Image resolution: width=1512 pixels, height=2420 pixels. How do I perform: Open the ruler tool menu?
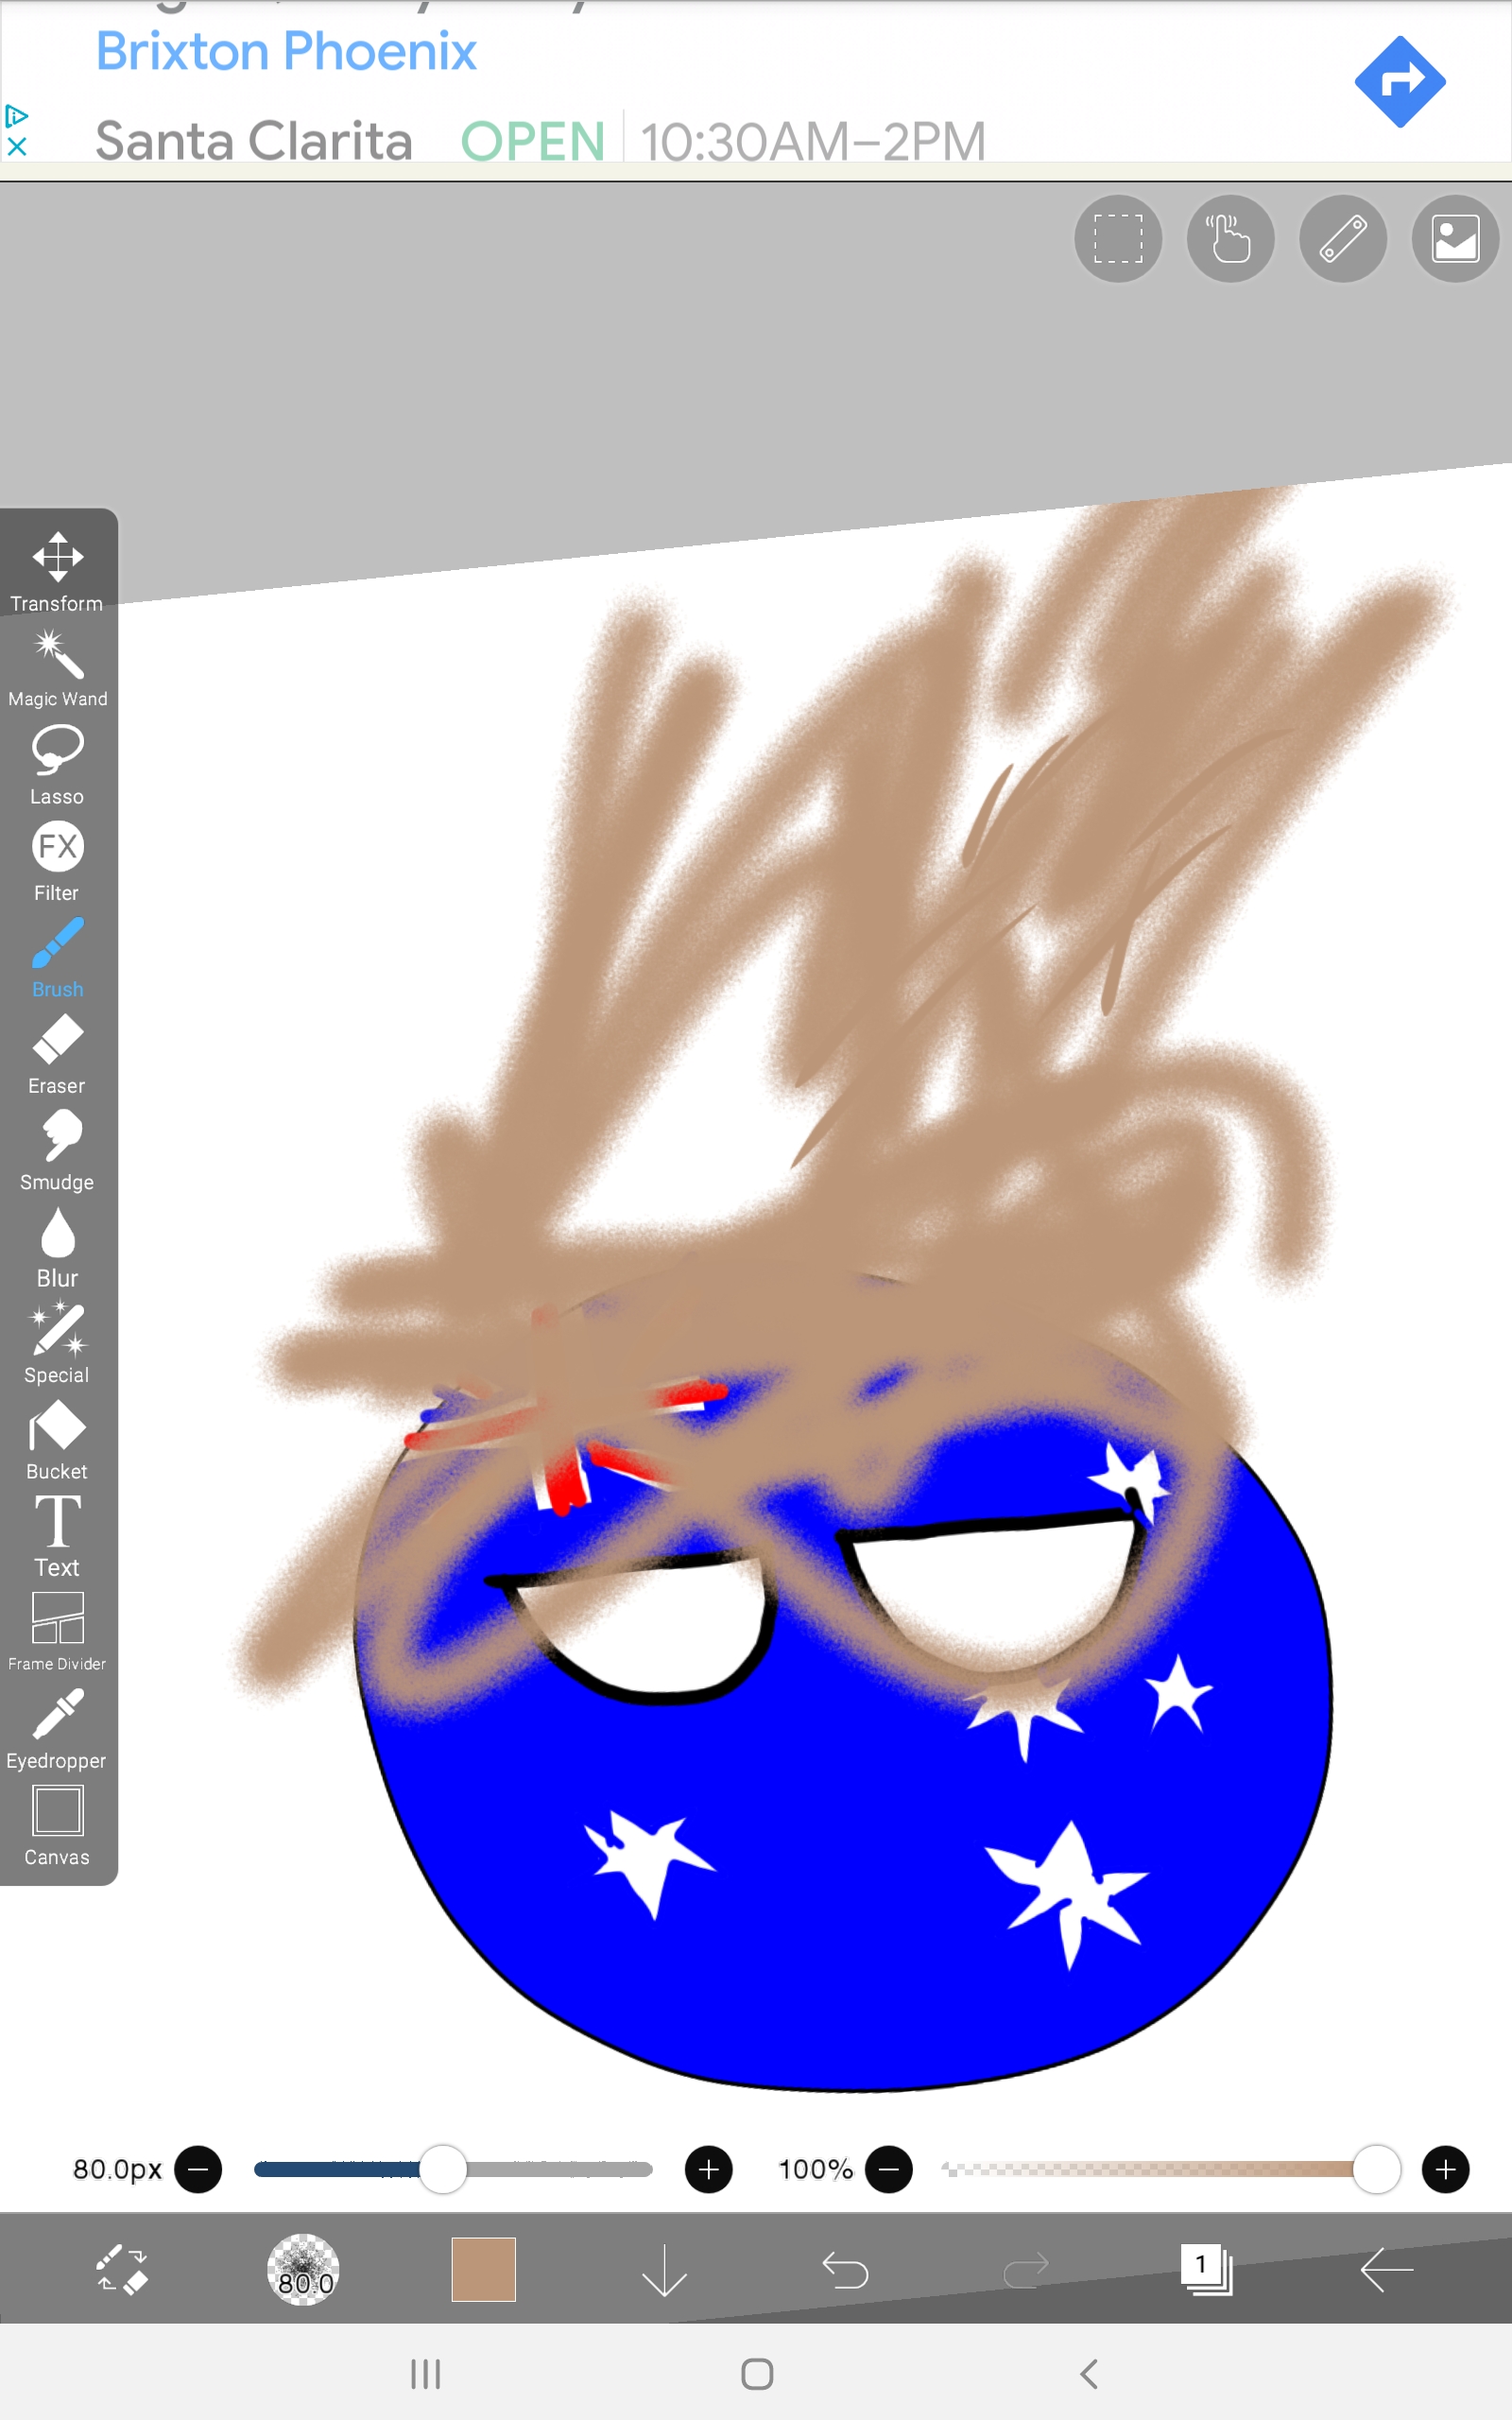pos(1343,238)
